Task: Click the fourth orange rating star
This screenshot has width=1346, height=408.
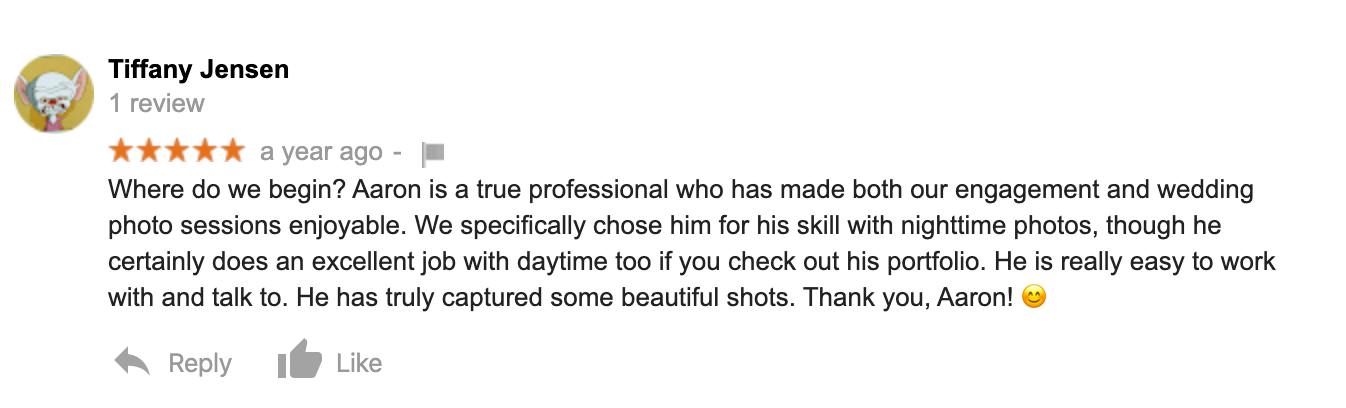Action: 204,151
